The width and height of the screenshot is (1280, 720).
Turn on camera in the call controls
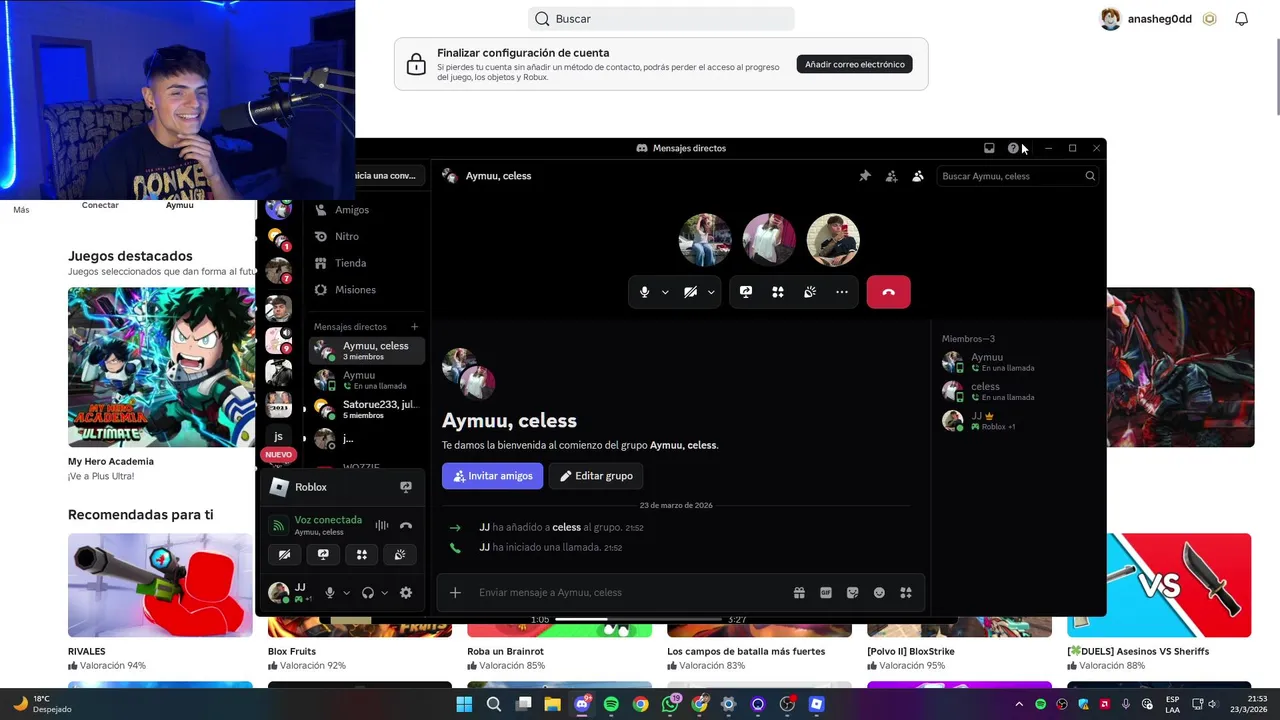tap(690, 292)
